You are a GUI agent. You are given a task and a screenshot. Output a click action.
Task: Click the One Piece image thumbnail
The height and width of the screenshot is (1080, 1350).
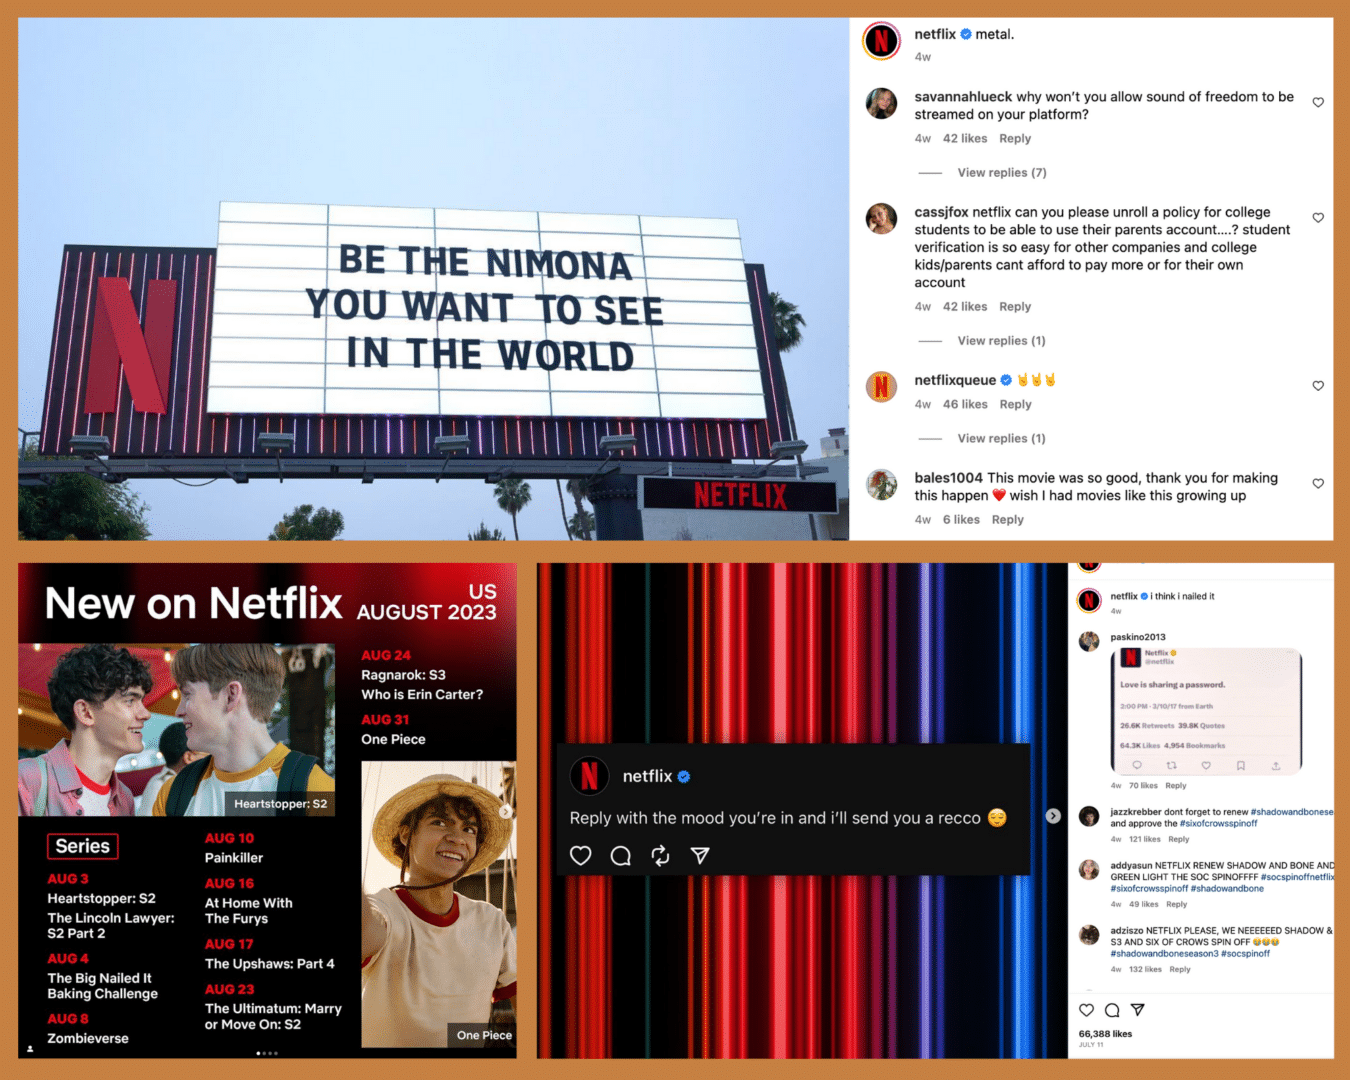[x=439, y=904]
